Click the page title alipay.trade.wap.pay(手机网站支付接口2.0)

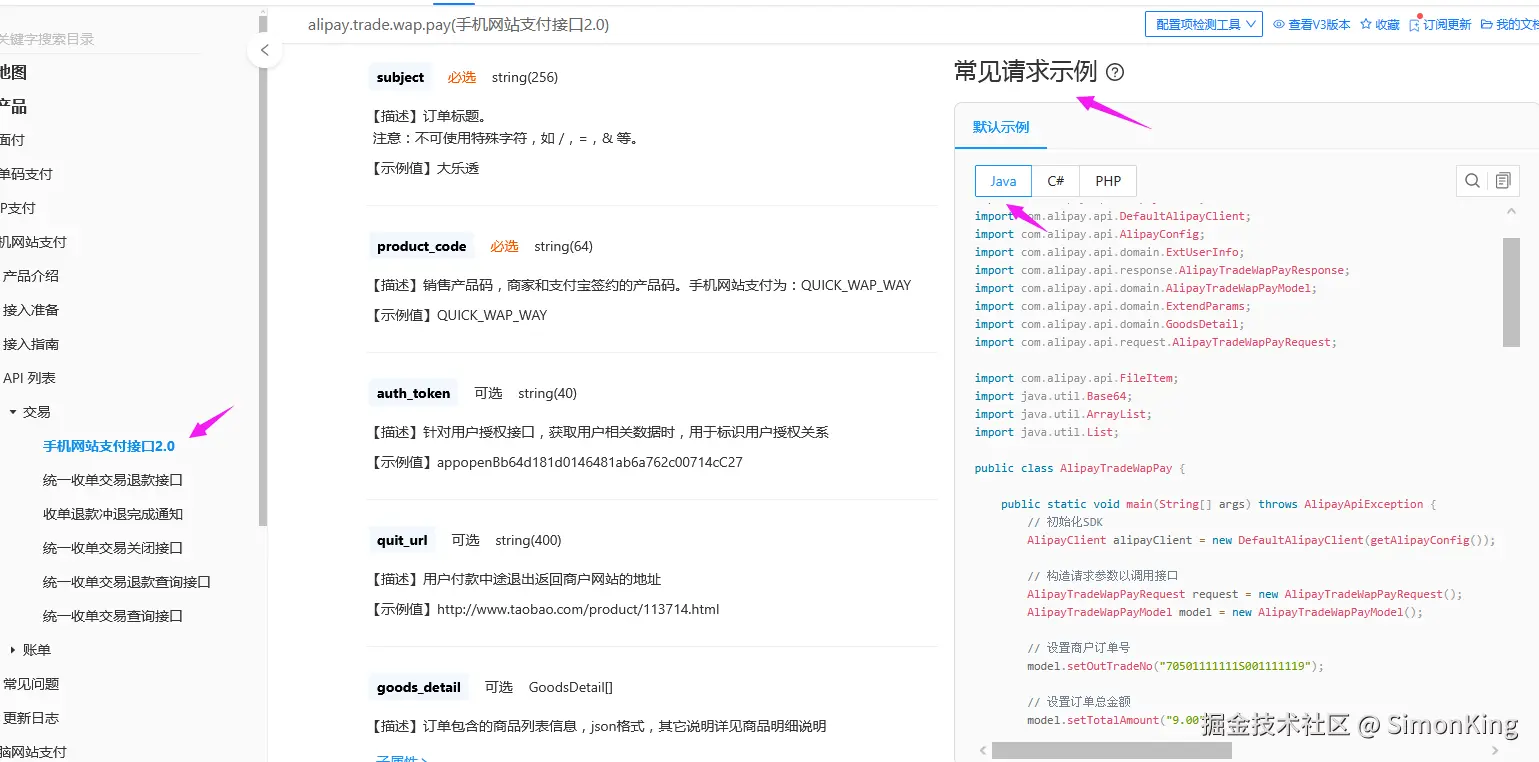pos(458,24)
